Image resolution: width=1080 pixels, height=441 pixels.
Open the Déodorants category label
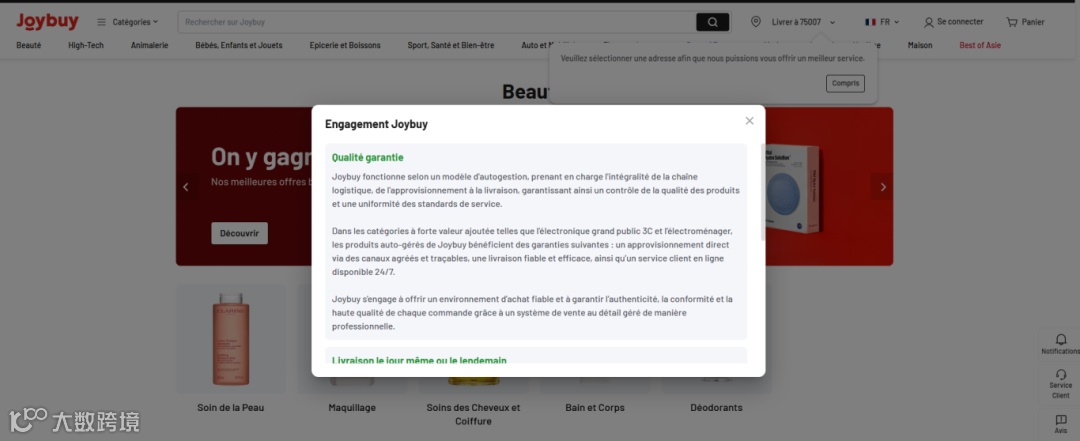tap(716, 408)
